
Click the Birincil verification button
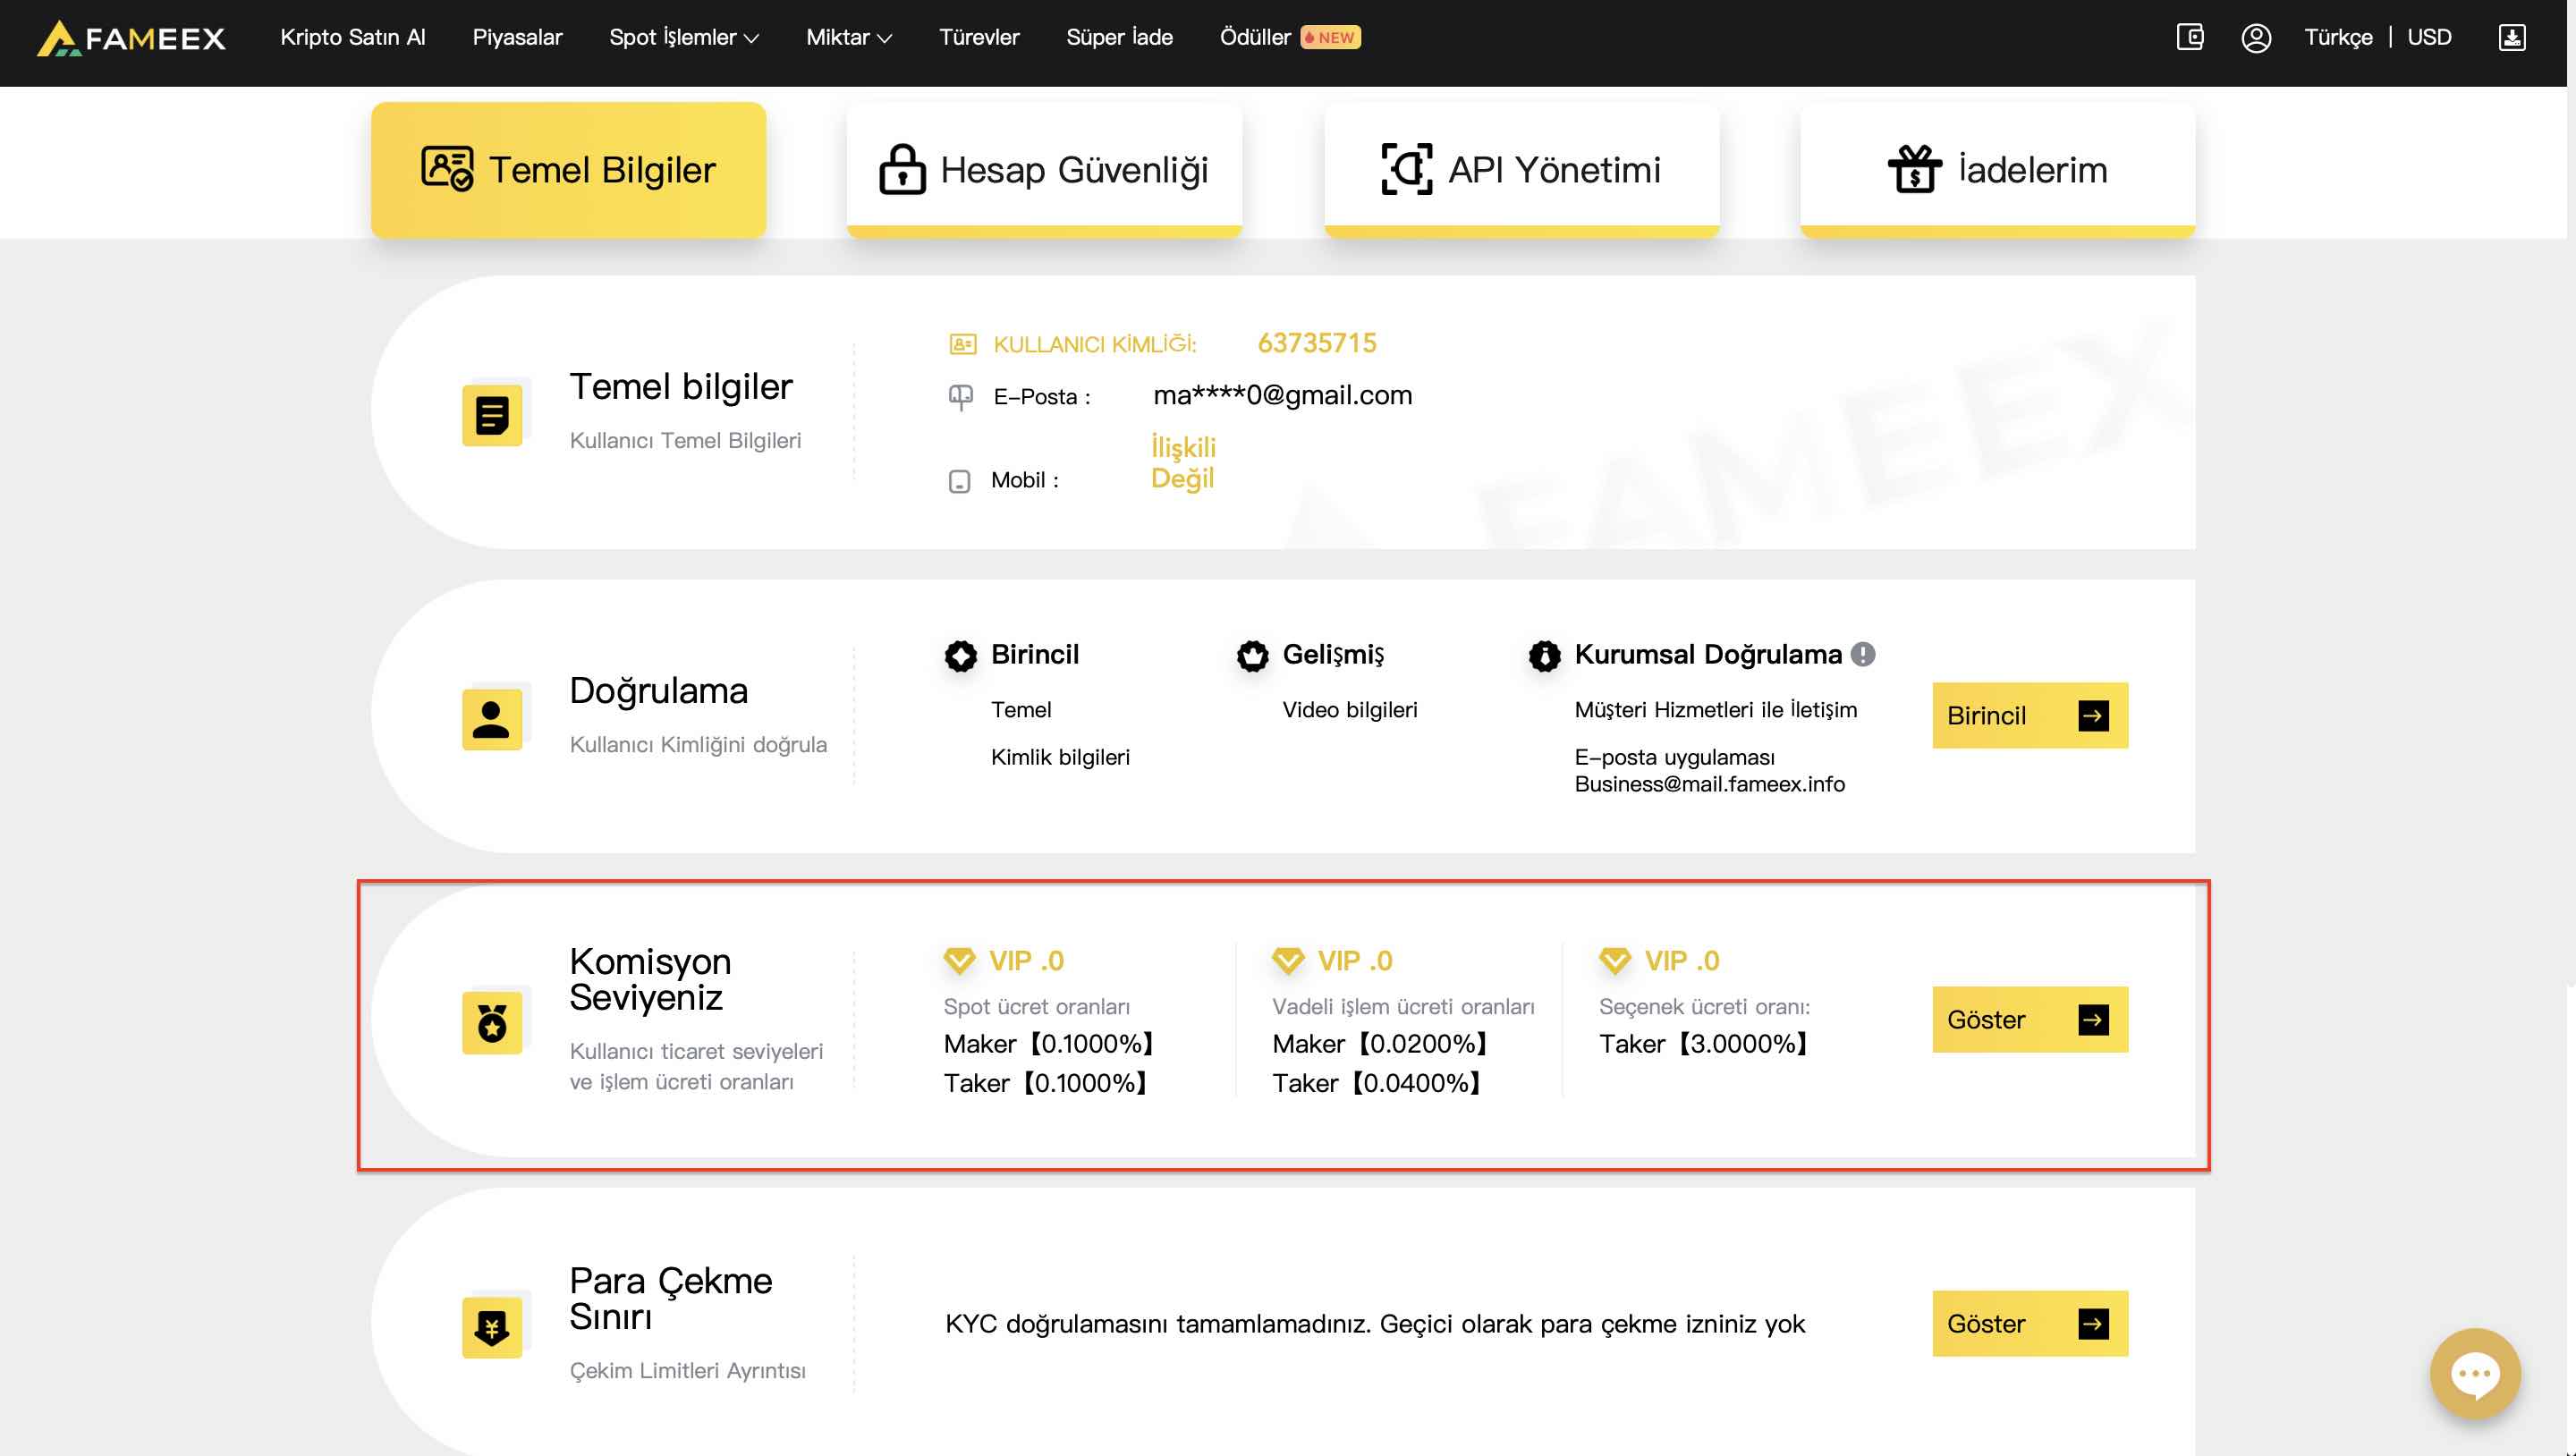pyautogui.click(x=2030, y=716)
